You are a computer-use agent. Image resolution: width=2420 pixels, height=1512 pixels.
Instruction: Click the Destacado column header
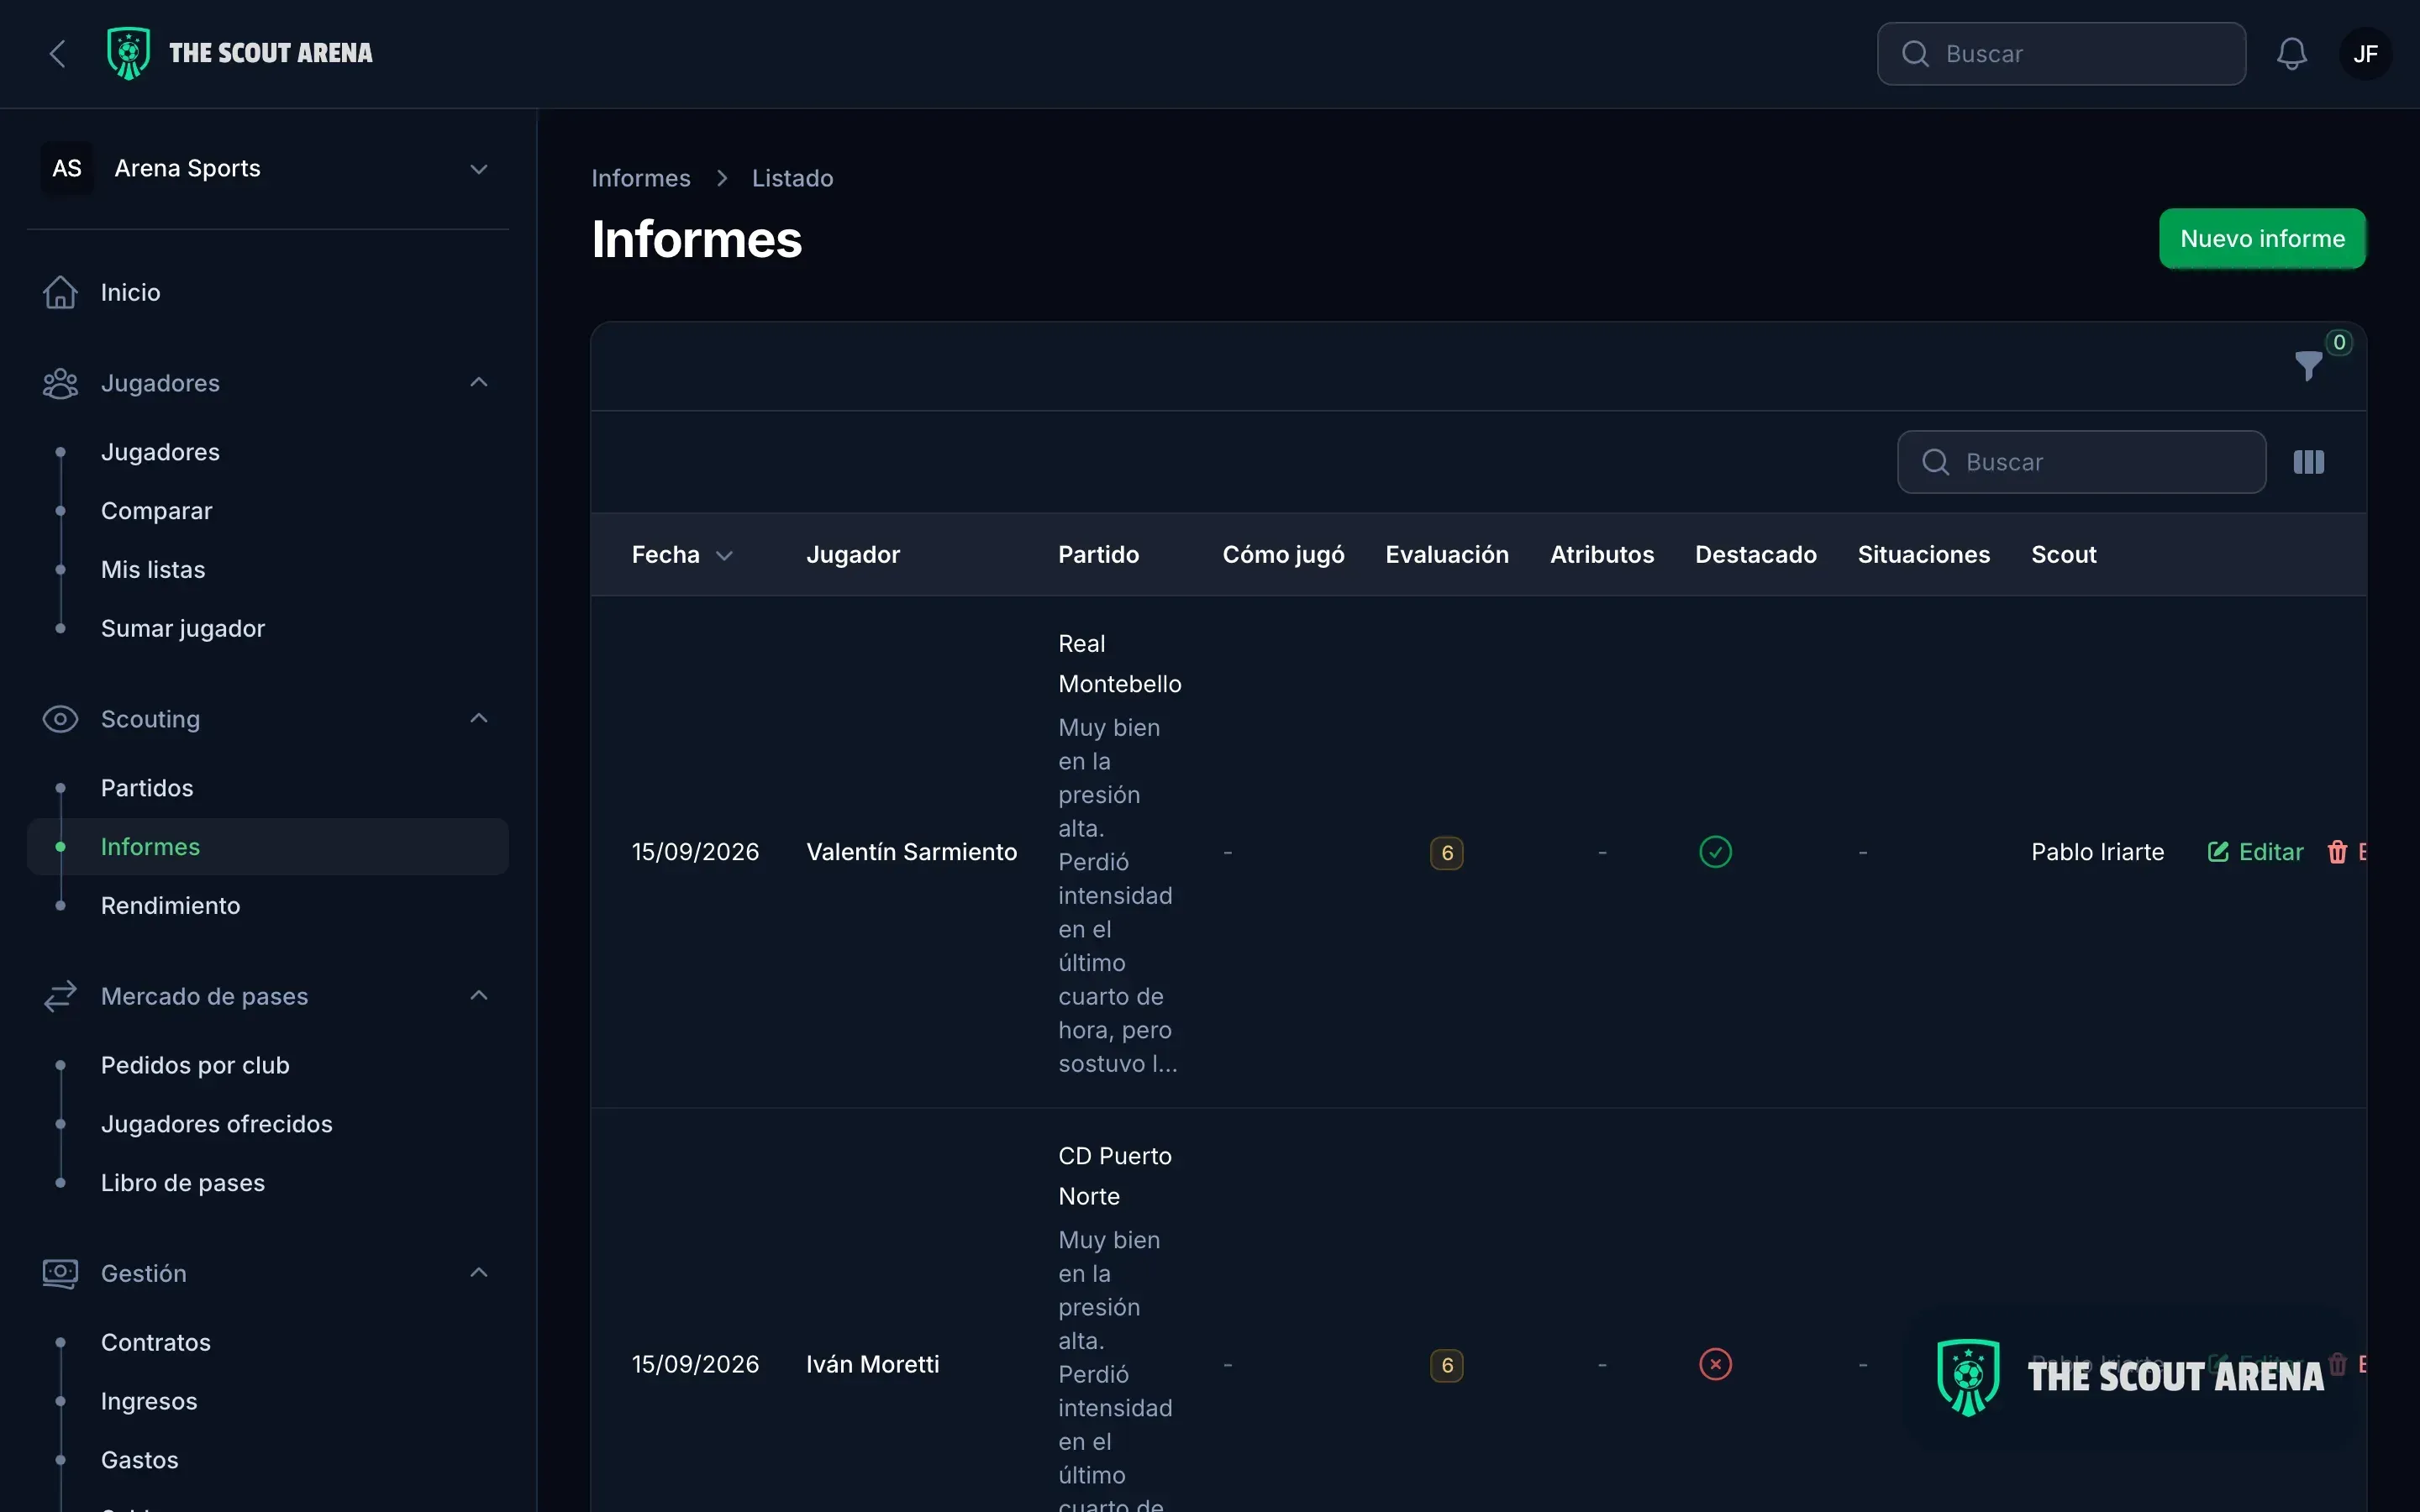coord(1755,555)
